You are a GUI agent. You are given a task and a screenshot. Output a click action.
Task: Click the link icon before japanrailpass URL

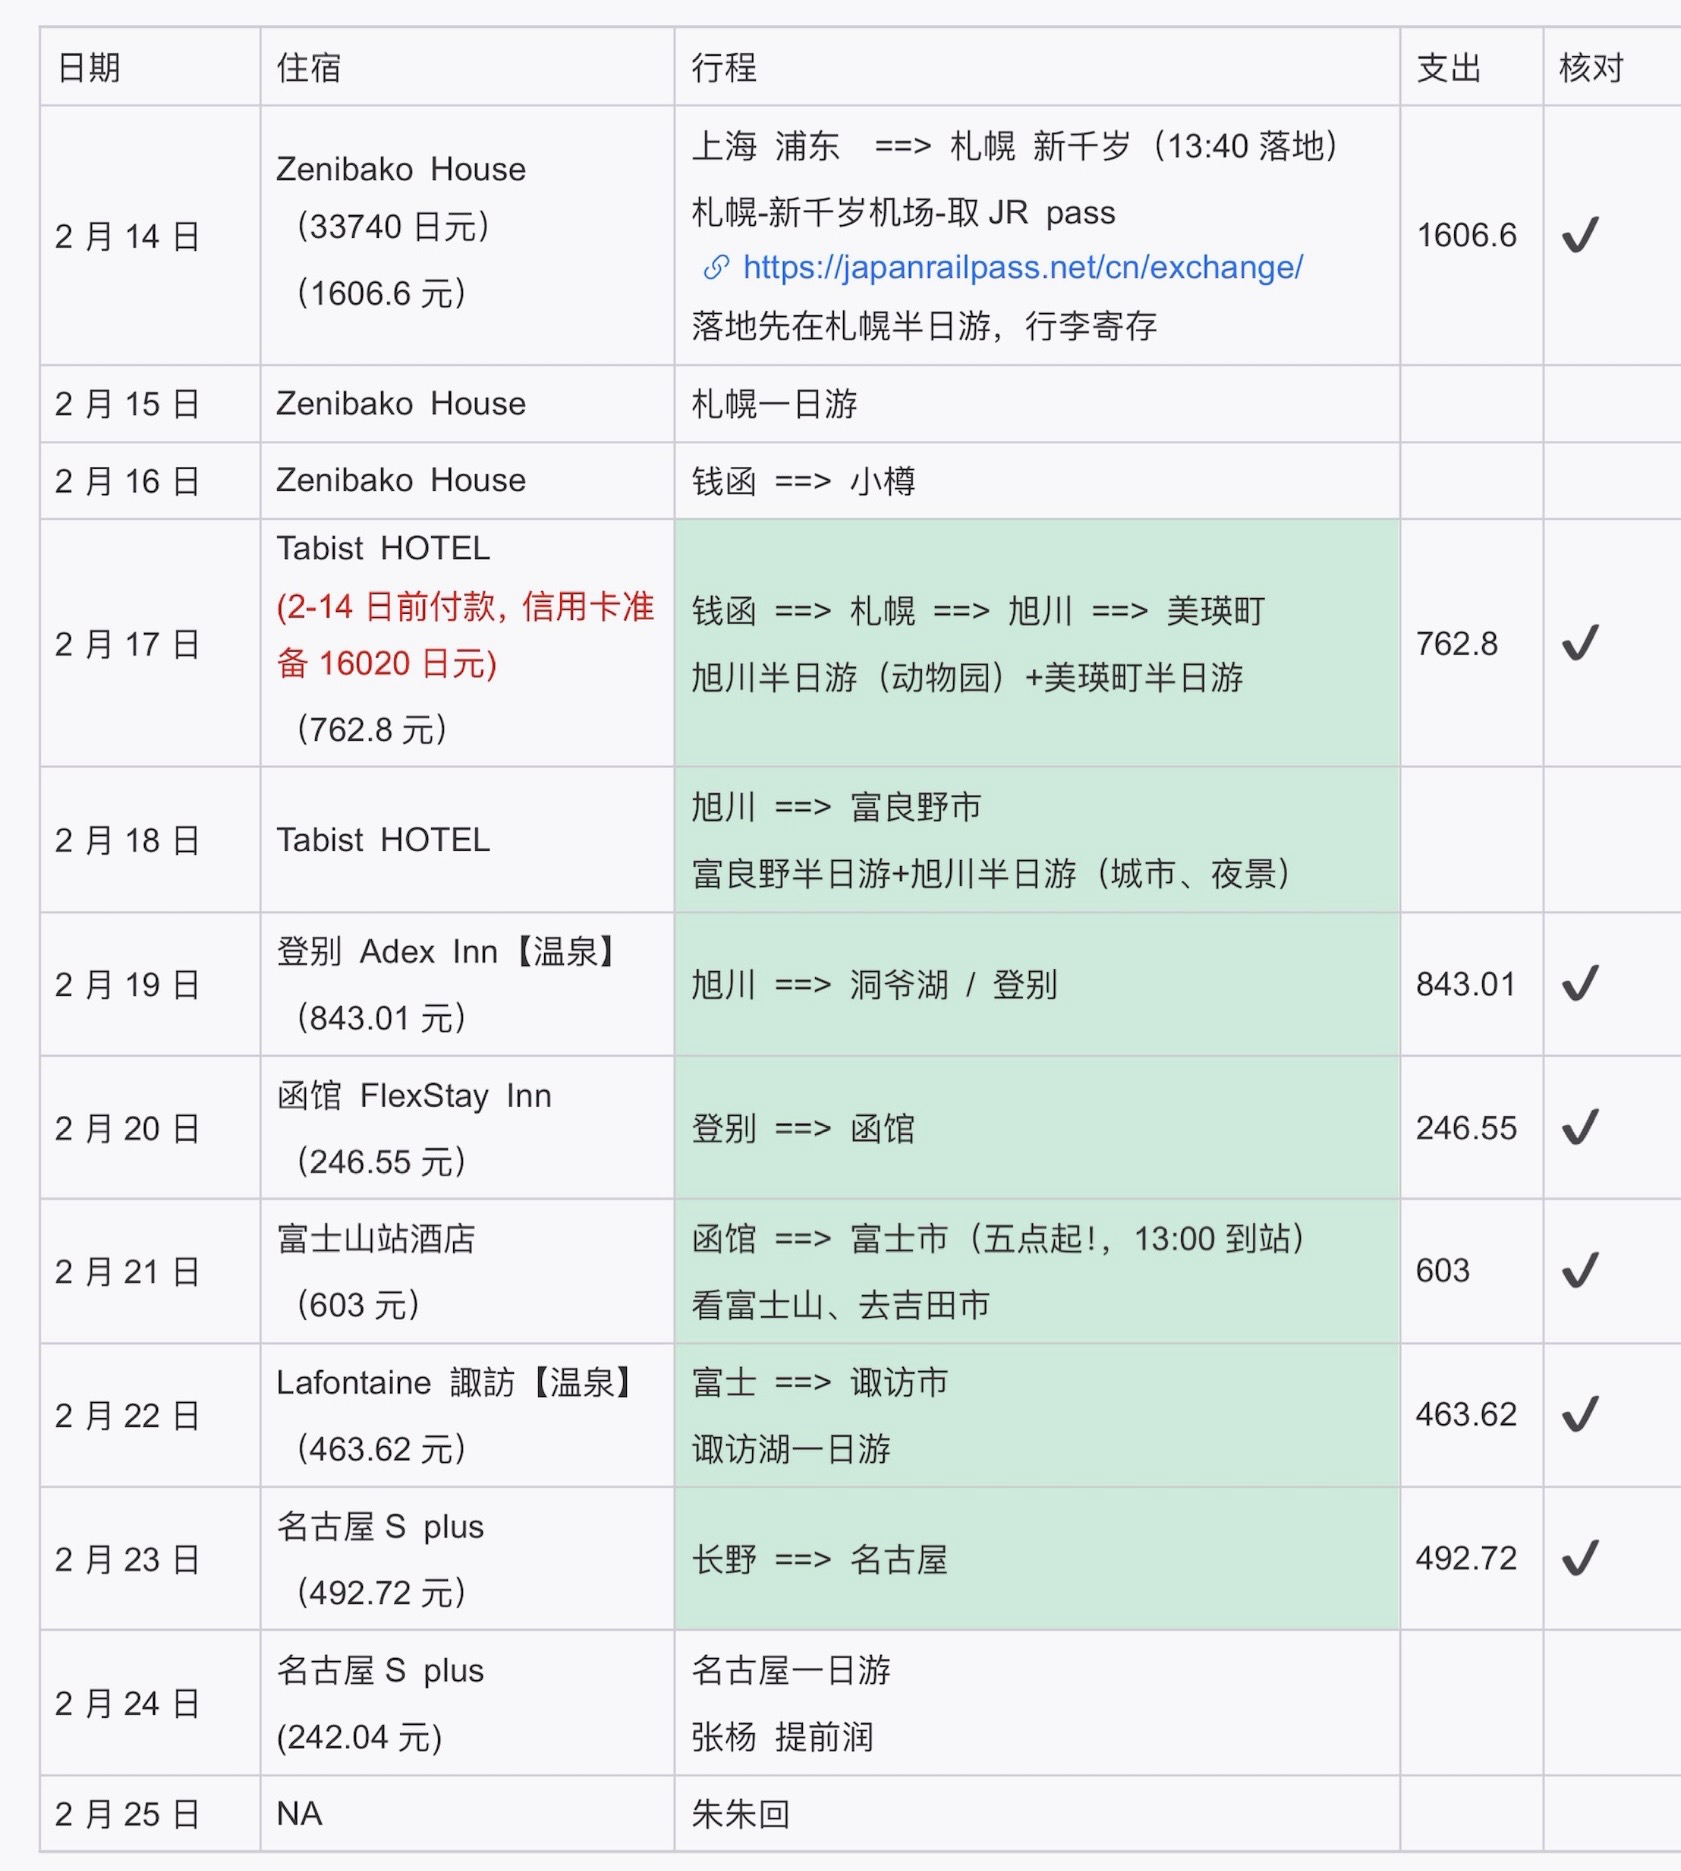click(716, 268)
